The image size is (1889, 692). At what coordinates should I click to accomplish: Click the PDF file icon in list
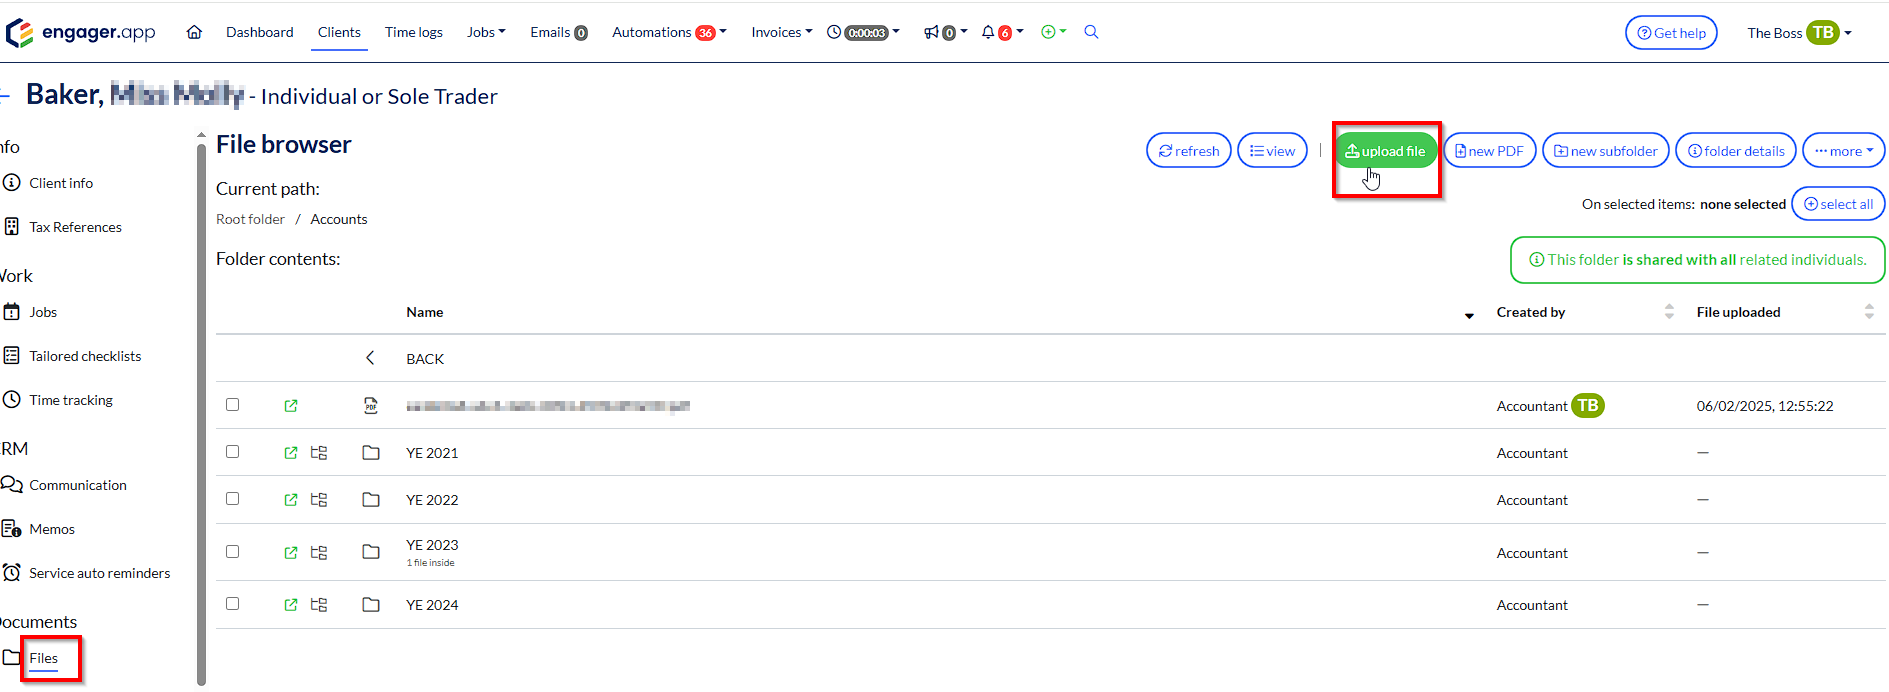(371, 406)
